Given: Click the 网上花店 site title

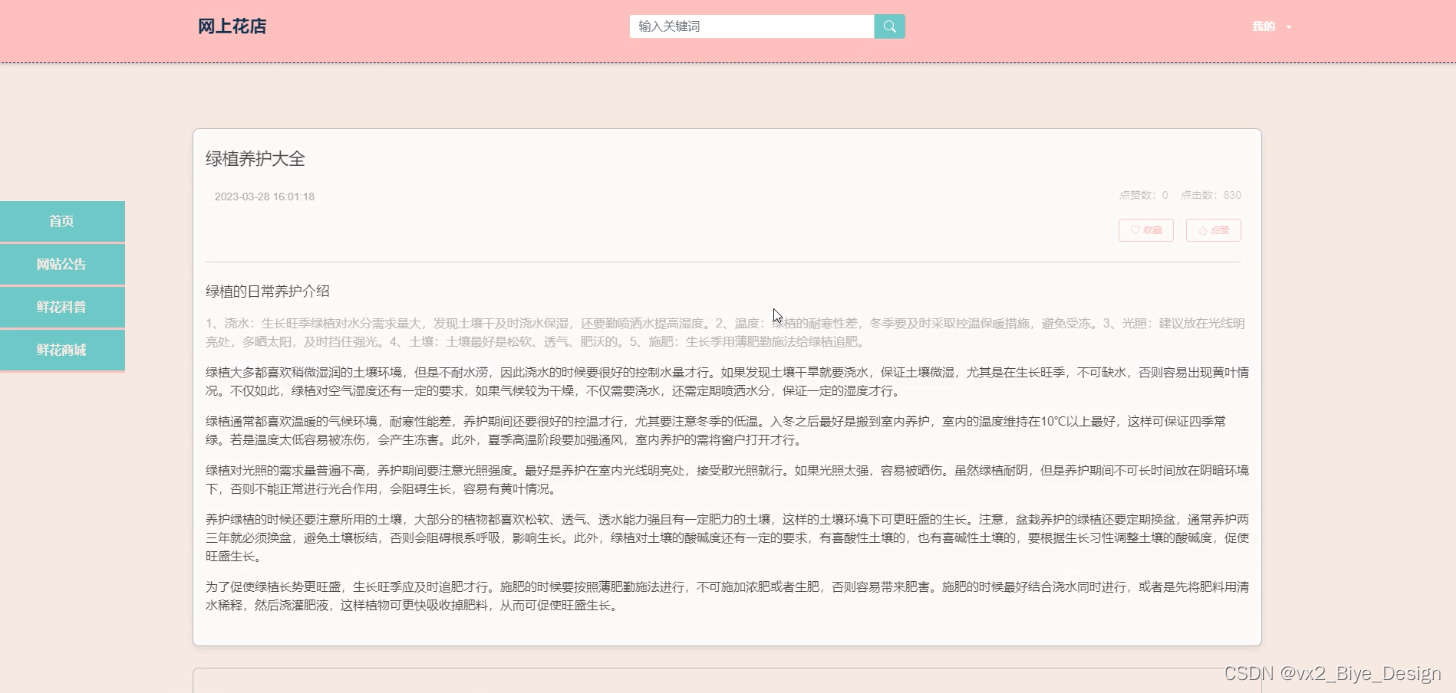Looking at the screenshot, I should click(232, 26).
